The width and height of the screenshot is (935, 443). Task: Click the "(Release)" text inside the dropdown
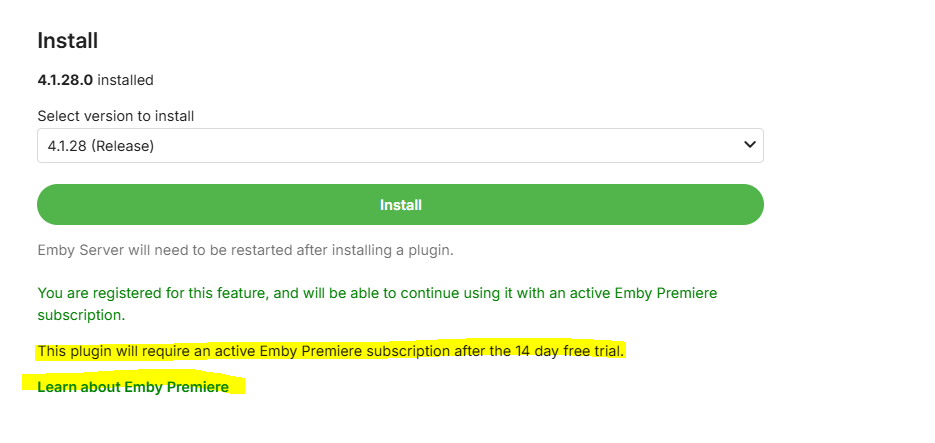[126, 146]
